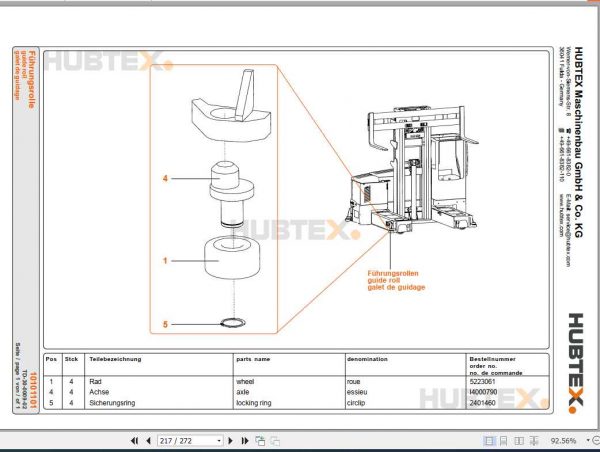The width and height of the screenshot is (600, 452).
Task: Click the 'parts name' column header
Action: point(253,359)
